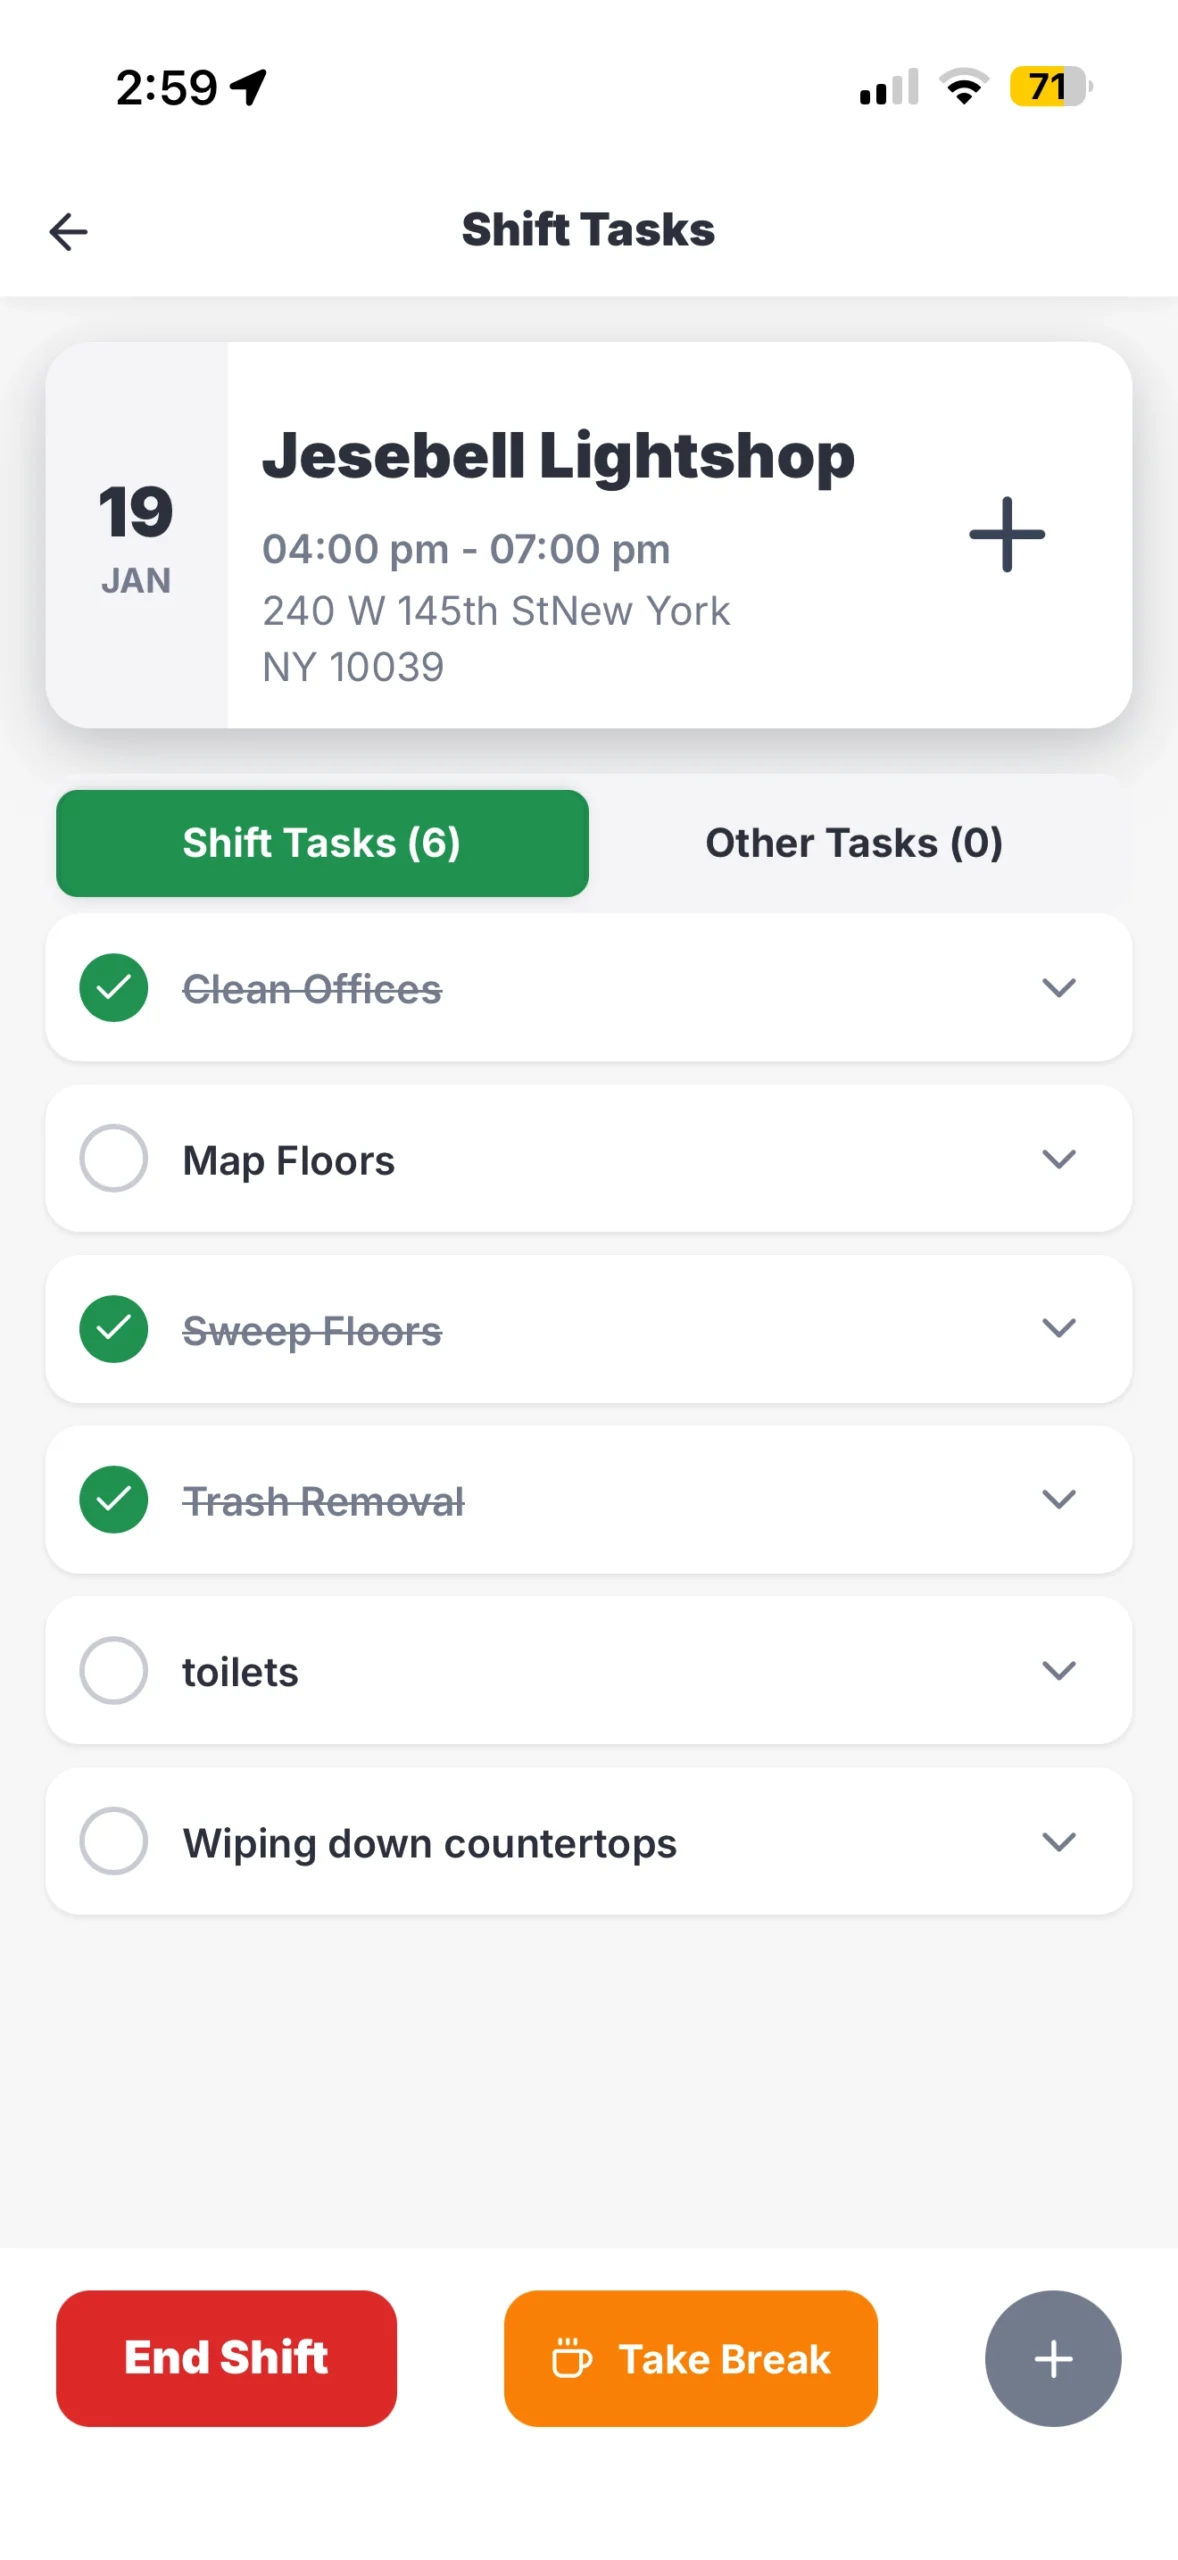The height and width of the screenshot is (2560, 1178).
Task: Expand the Map Floors task details
Action: pos(1058,1159)
